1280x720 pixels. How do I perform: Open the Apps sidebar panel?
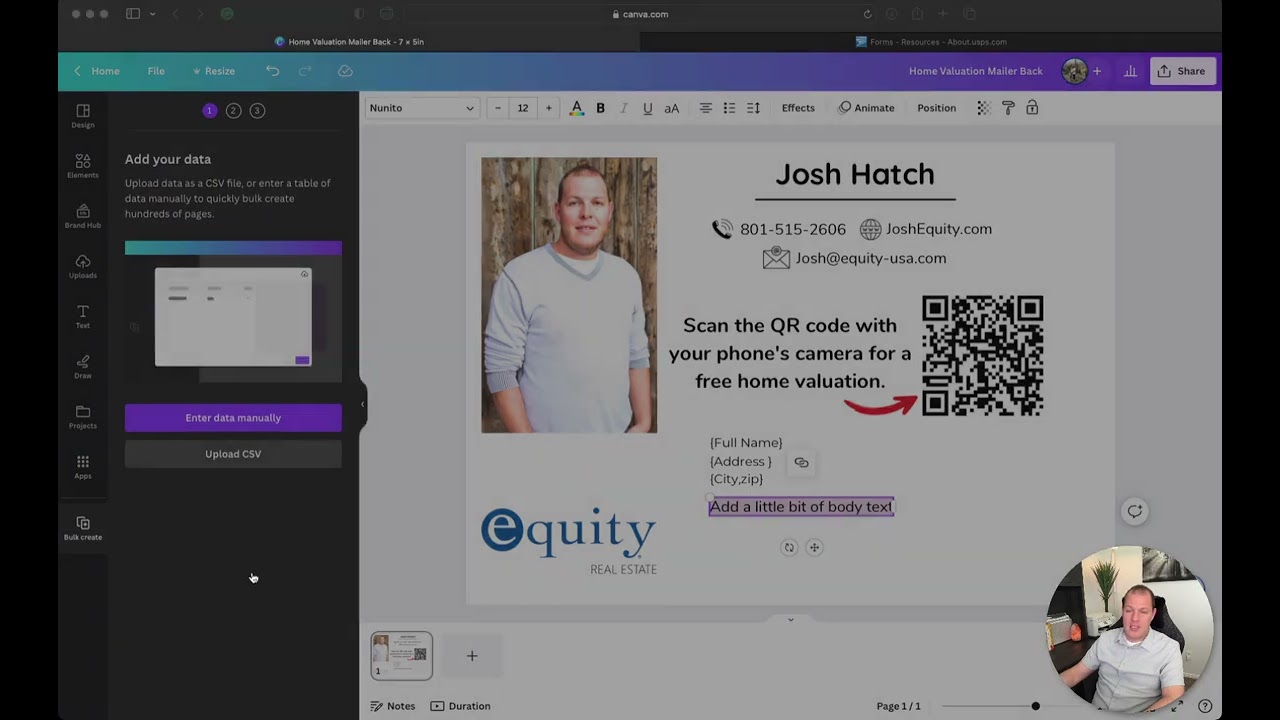(83, 466)
